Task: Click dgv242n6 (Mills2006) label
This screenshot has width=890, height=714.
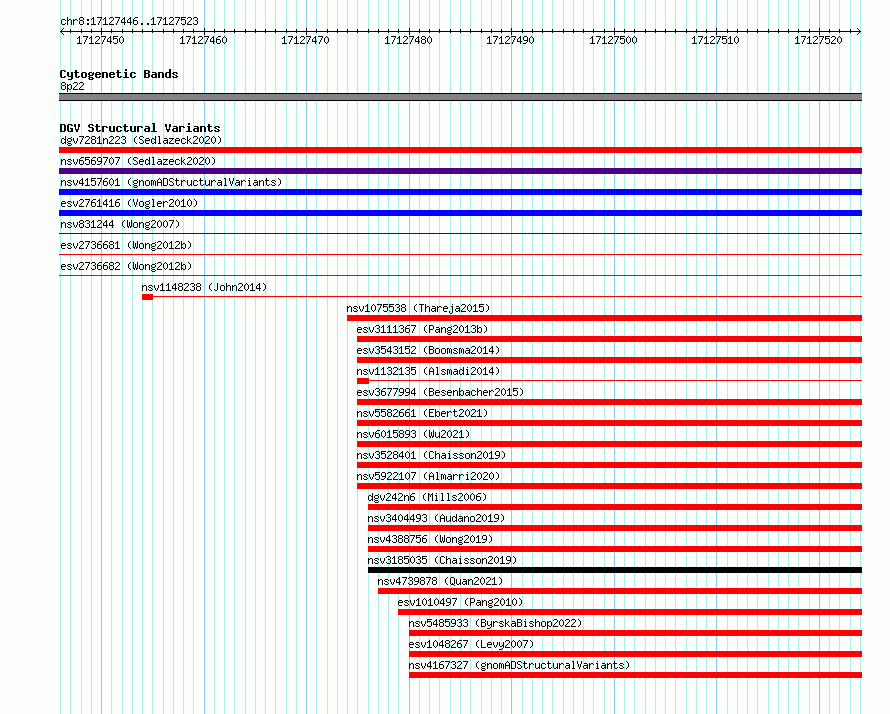Action: [x=427, y=497]
